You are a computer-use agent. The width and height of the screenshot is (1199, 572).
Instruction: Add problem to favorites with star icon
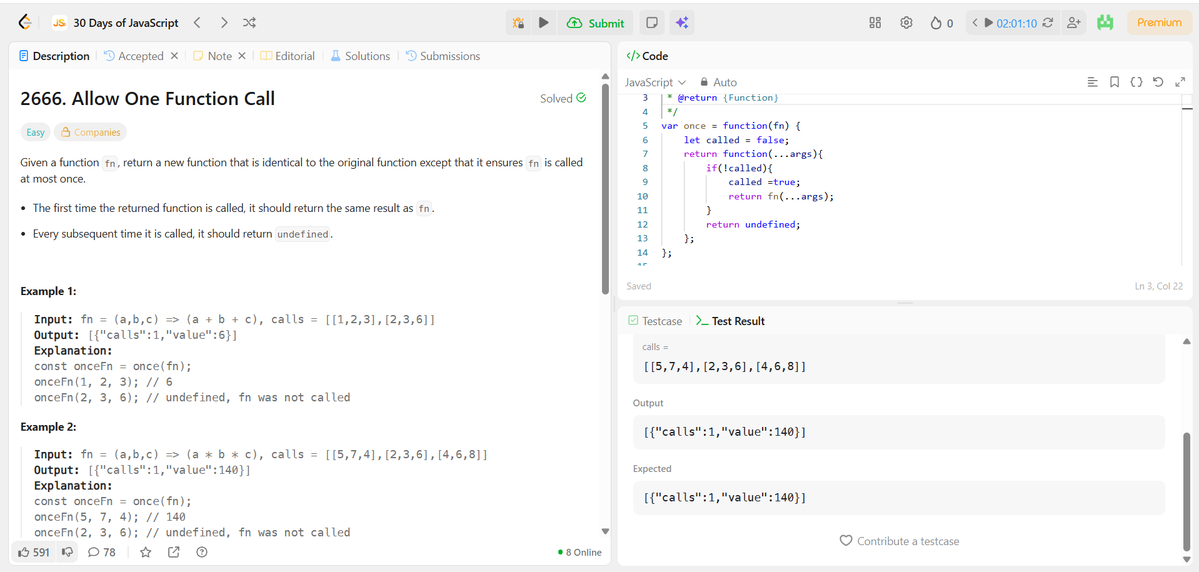pyautogui.click(x=145, y=552)
